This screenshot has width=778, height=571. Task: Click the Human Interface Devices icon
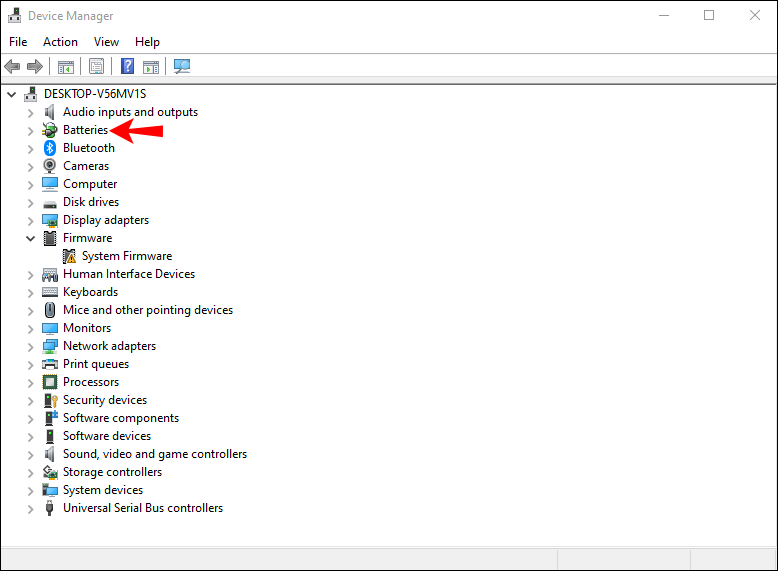(50, 274)
